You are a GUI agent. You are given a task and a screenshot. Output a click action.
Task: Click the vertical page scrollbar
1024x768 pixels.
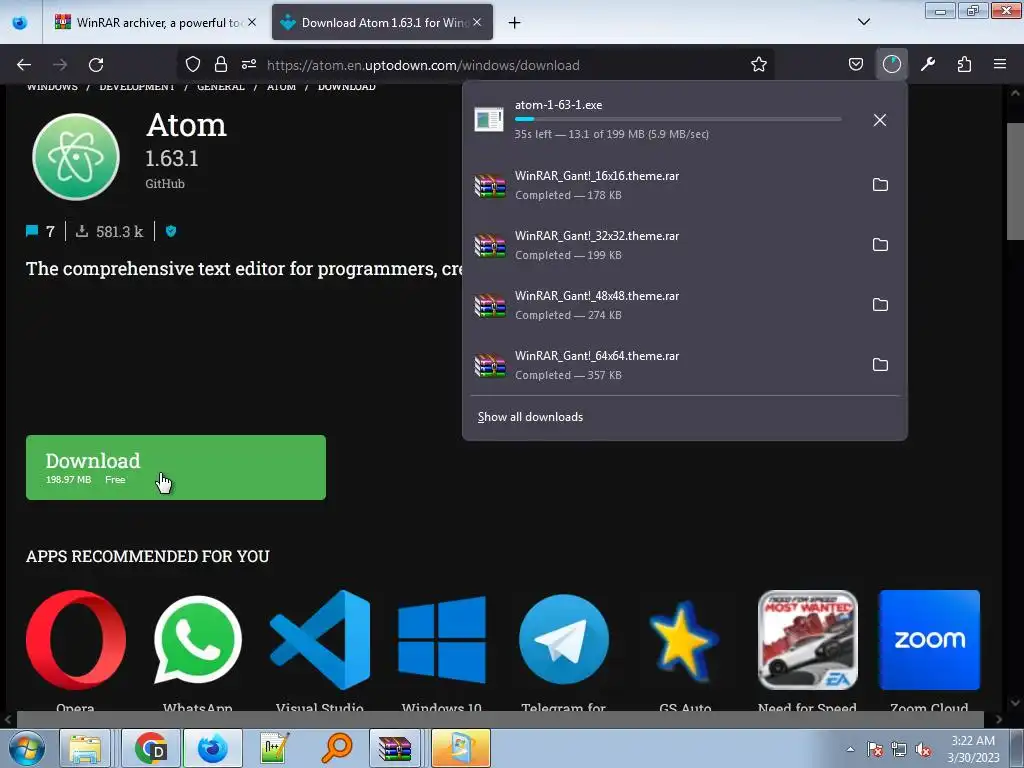[x=1015, y=182]
